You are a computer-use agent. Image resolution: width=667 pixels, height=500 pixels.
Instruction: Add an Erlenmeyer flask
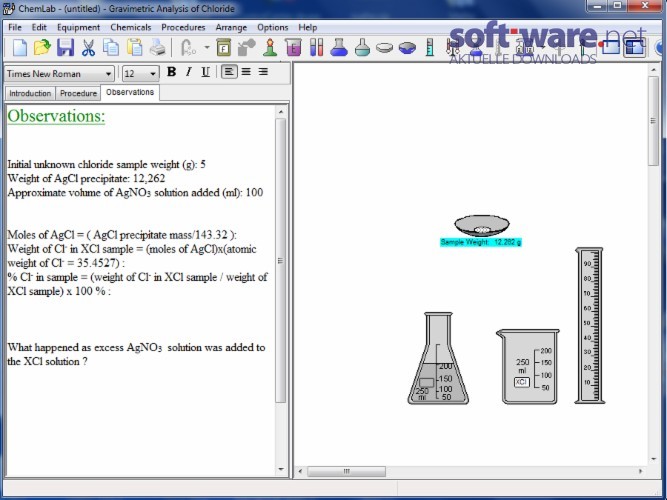point(362,47)
